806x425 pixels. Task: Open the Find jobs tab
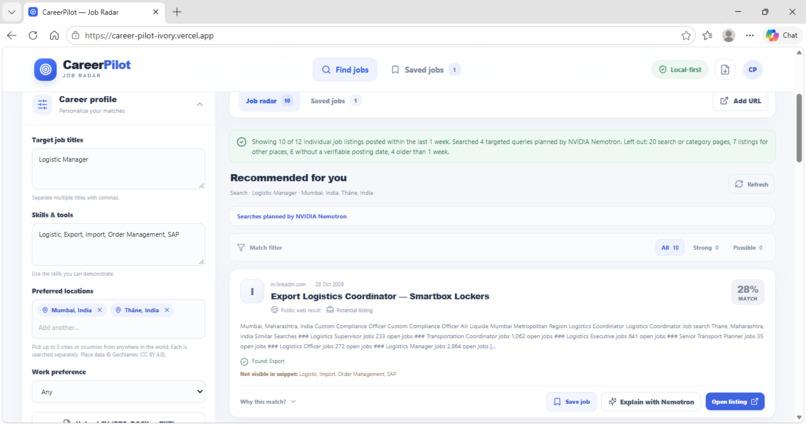pyautogui.click(x=345, y=70)
